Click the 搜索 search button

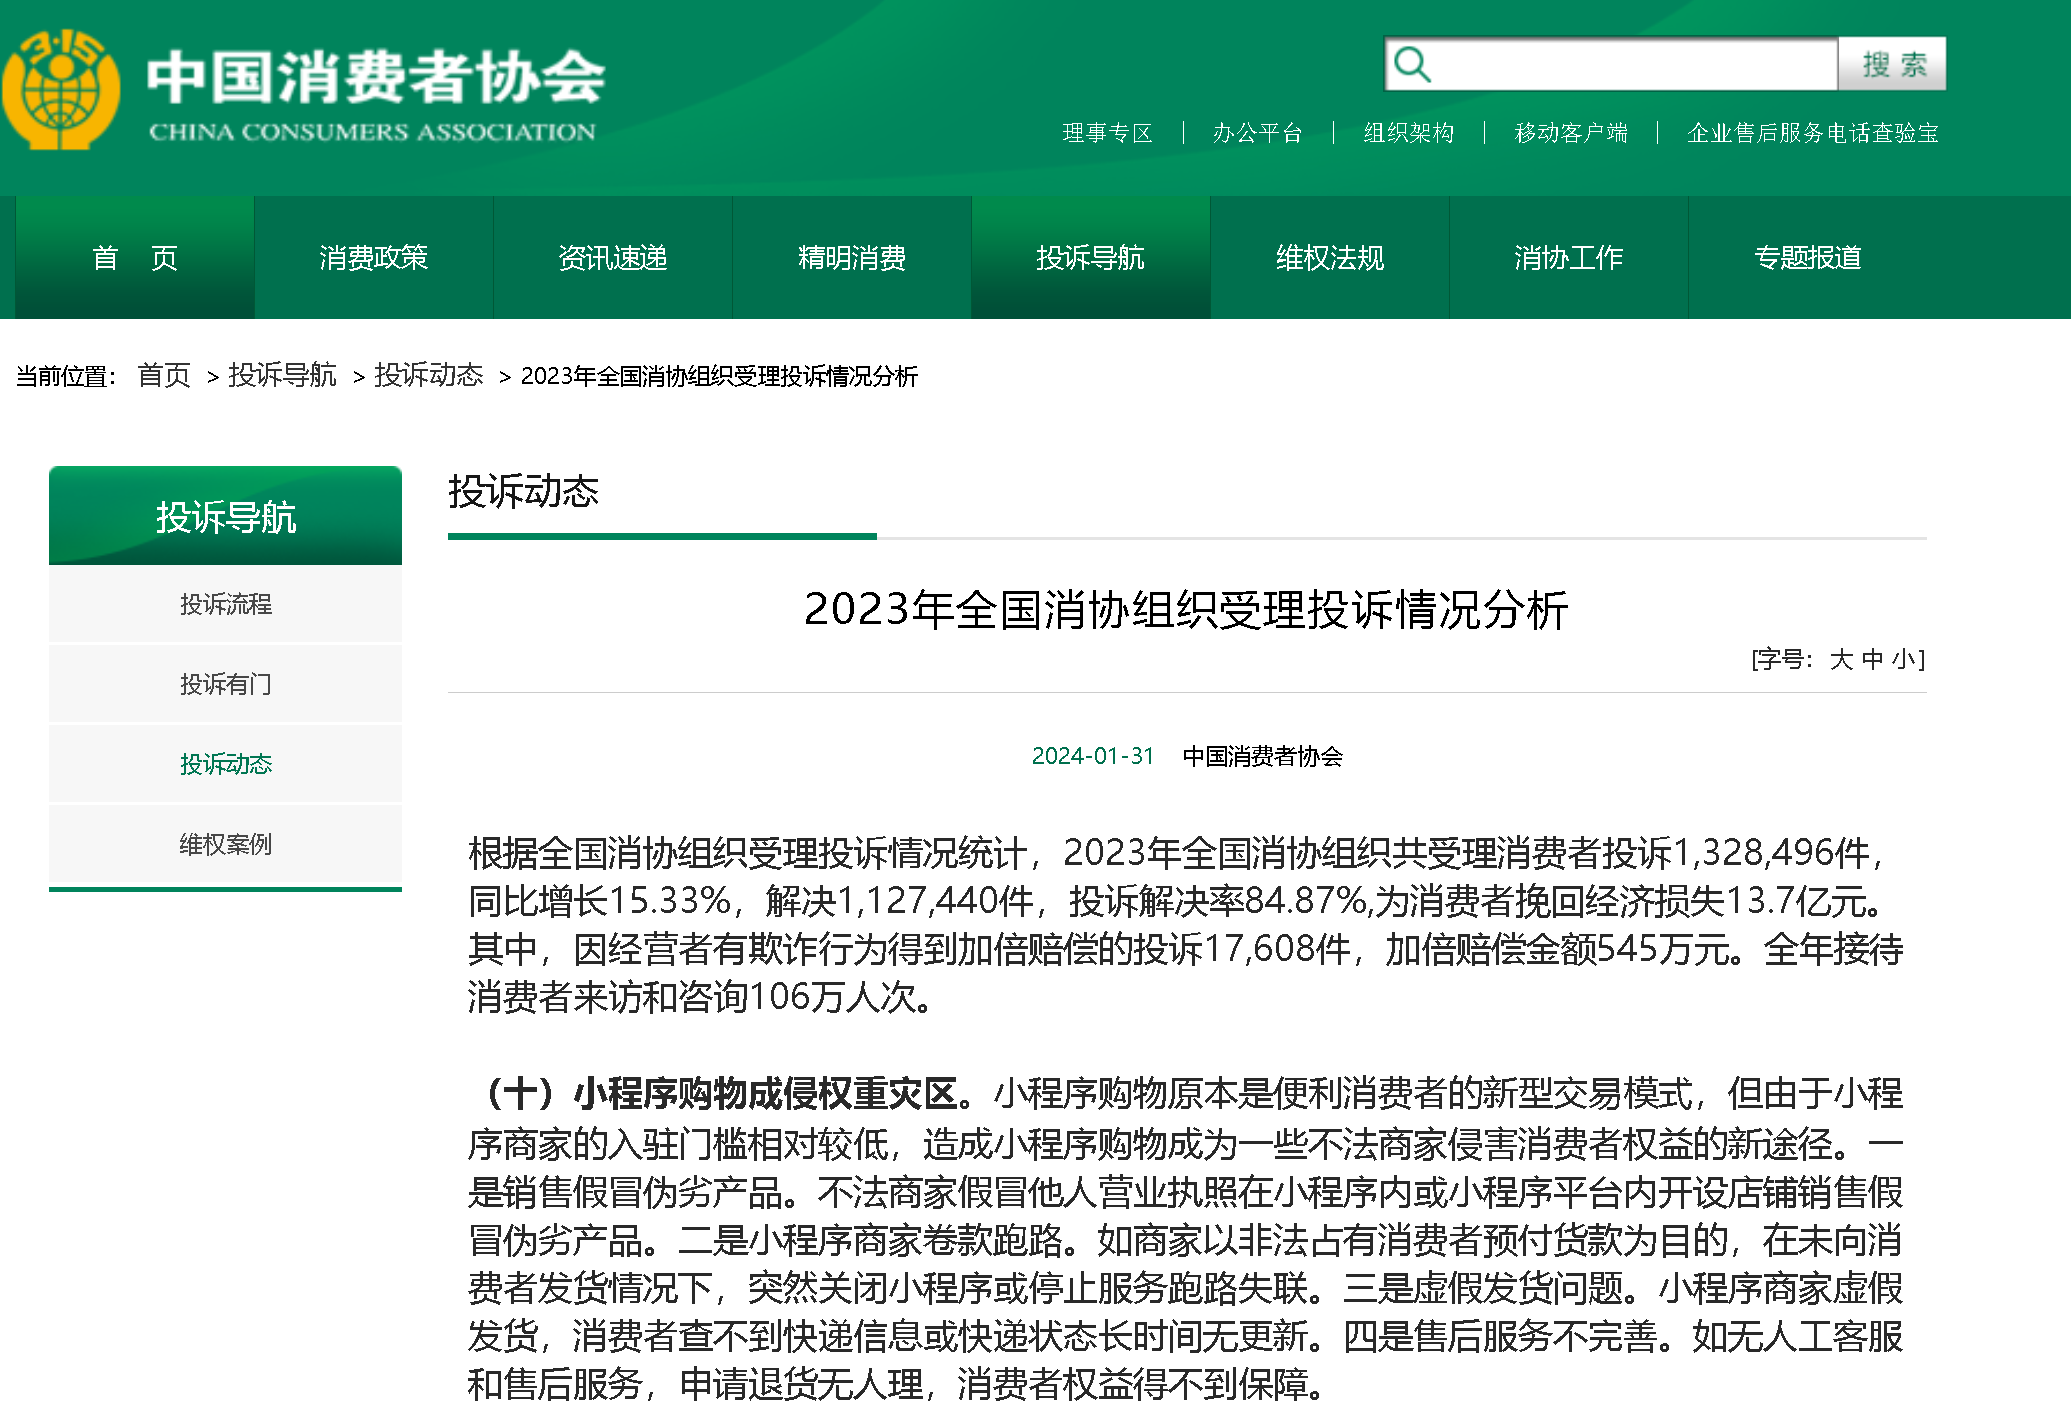pyautogui.click(x=1892, y=64)
